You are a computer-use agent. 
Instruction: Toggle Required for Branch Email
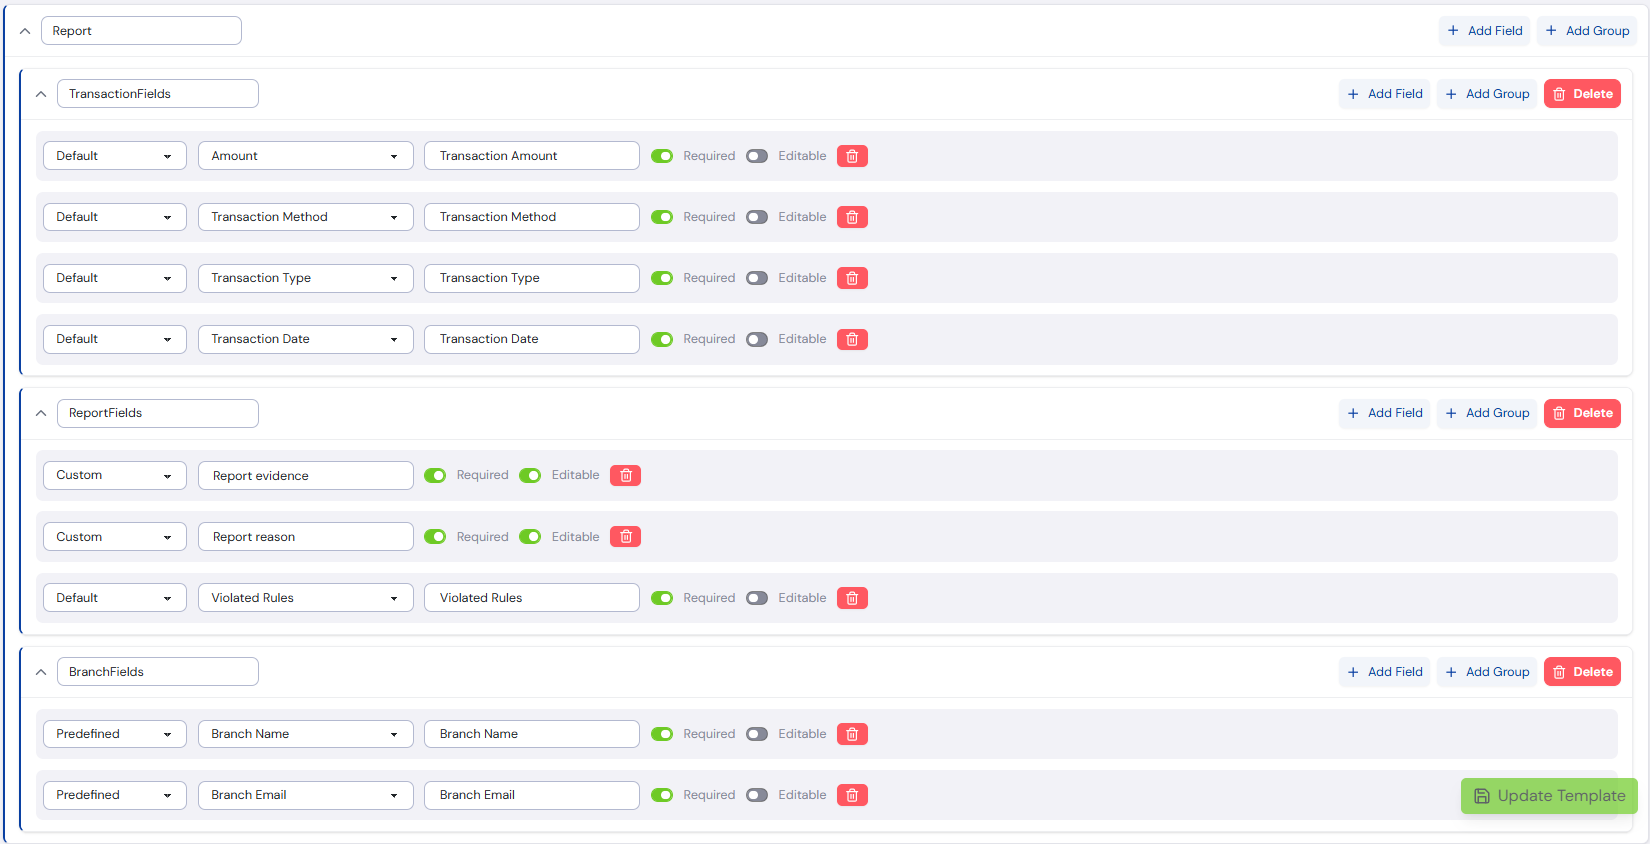click(x=662, y=795)
